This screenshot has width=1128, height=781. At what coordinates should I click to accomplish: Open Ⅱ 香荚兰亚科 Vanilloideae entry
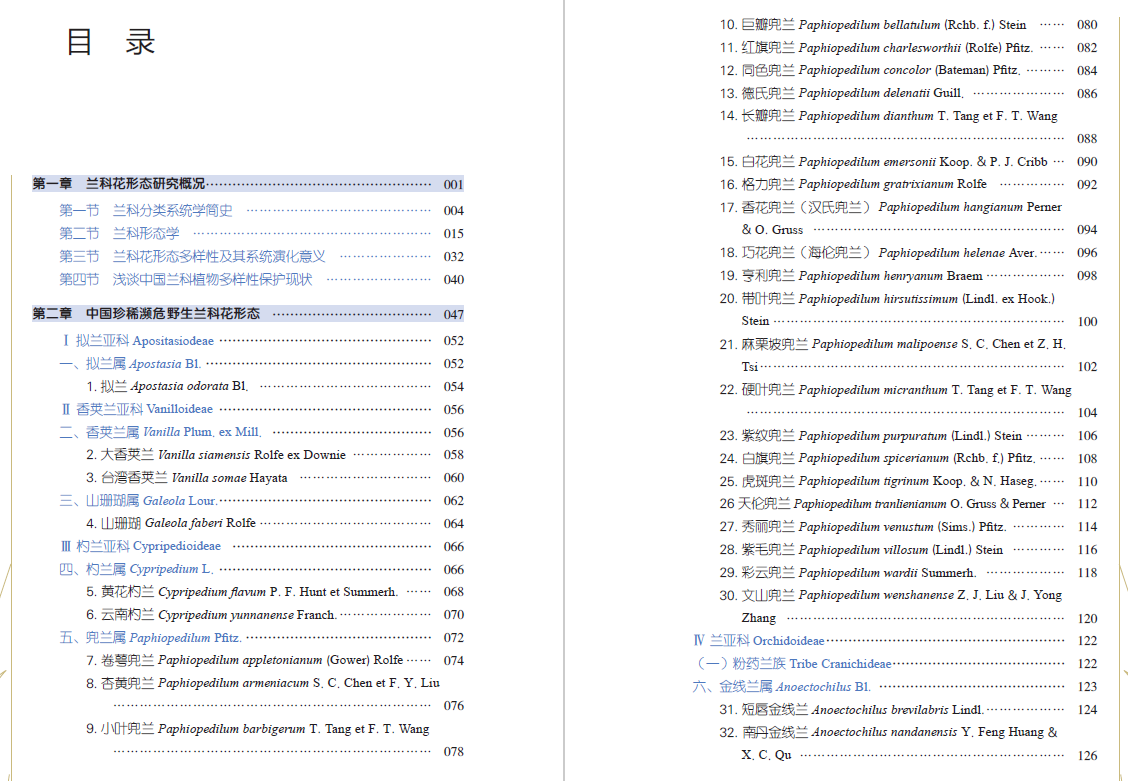point(261,409)
